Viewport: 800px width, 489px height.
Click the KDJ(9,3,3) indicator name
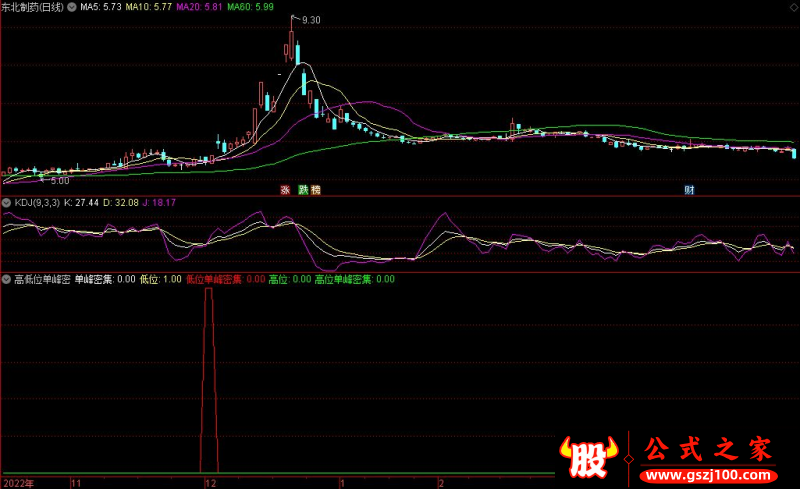[x=36, y=203]
